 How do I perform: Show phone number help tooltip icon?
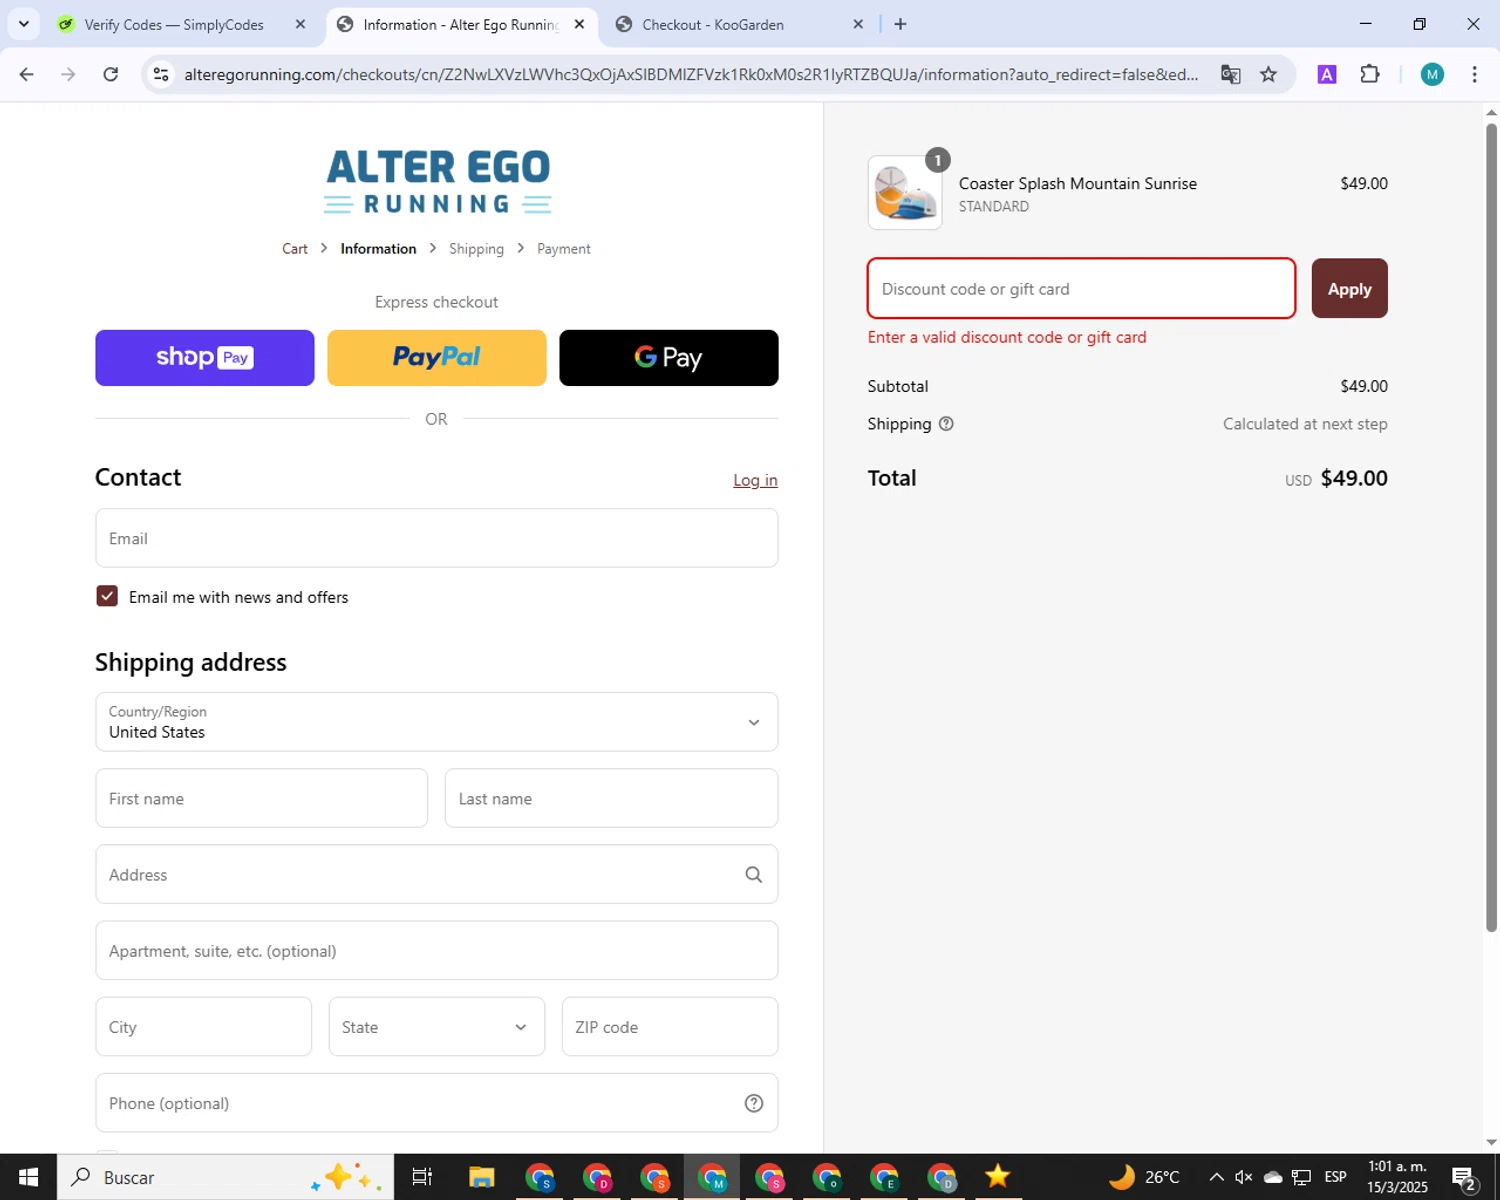tap(754, 1103)
